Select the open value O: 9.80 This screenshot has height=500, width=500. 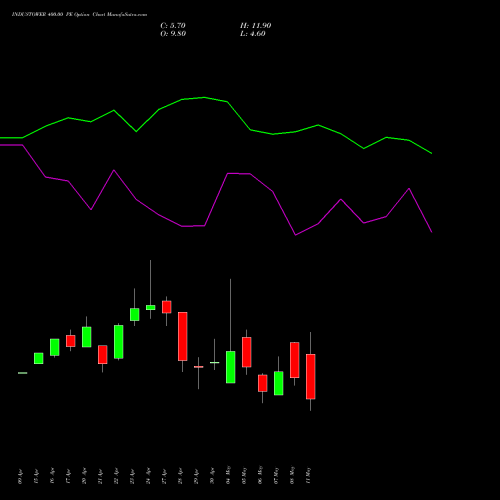173,34
